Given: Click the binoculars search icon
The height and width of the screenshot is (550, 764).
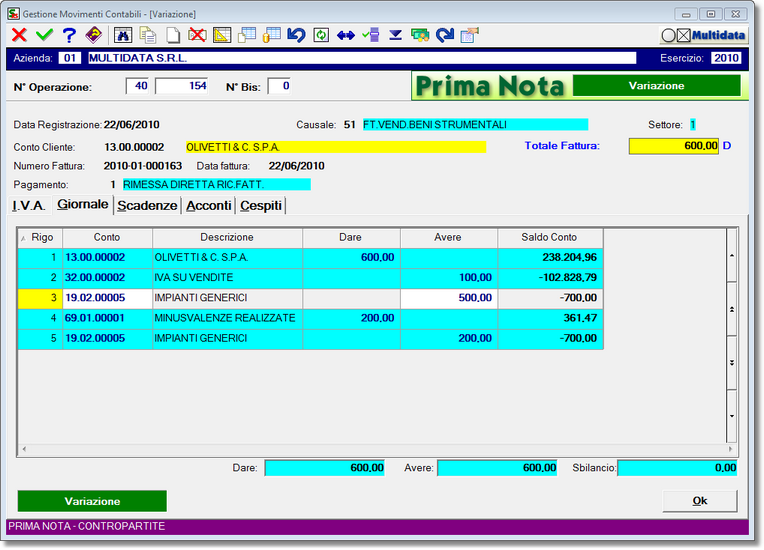Looking at the screenshot, I should click(x=123, y=35).
